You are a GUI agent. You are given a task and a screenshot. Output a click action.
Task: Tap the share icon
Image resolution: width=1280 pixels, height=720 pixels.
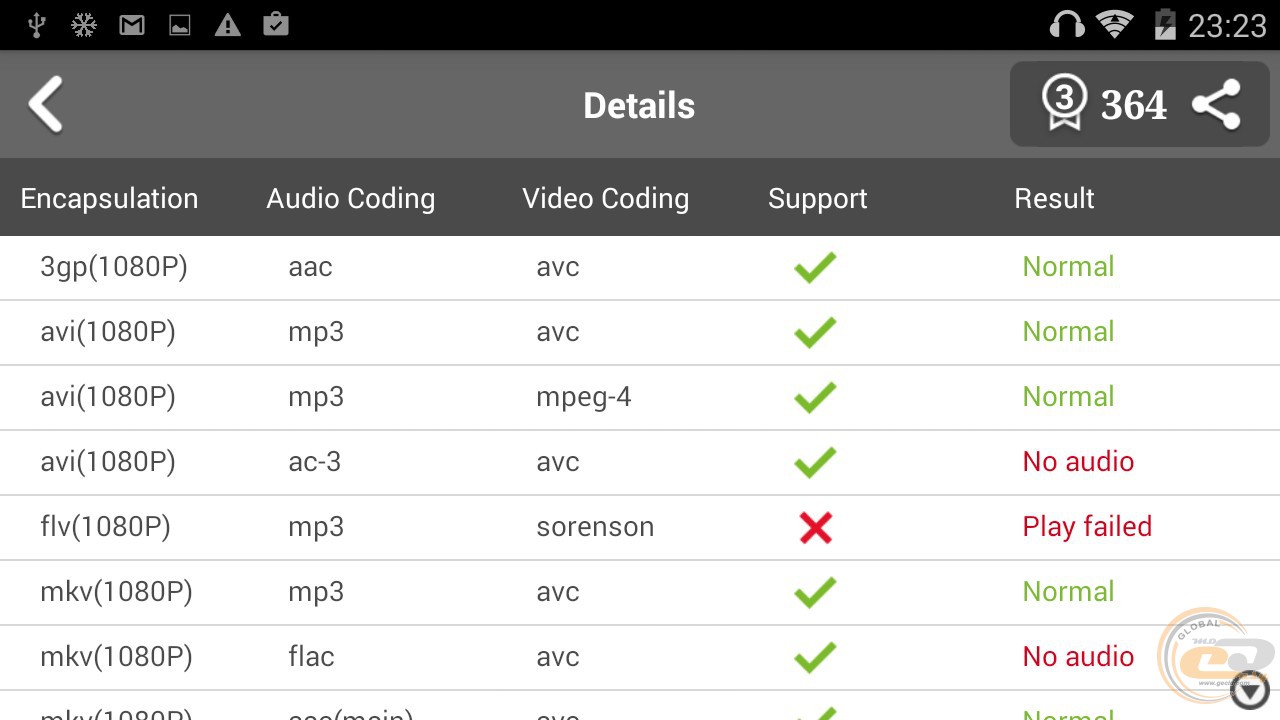1216,104
